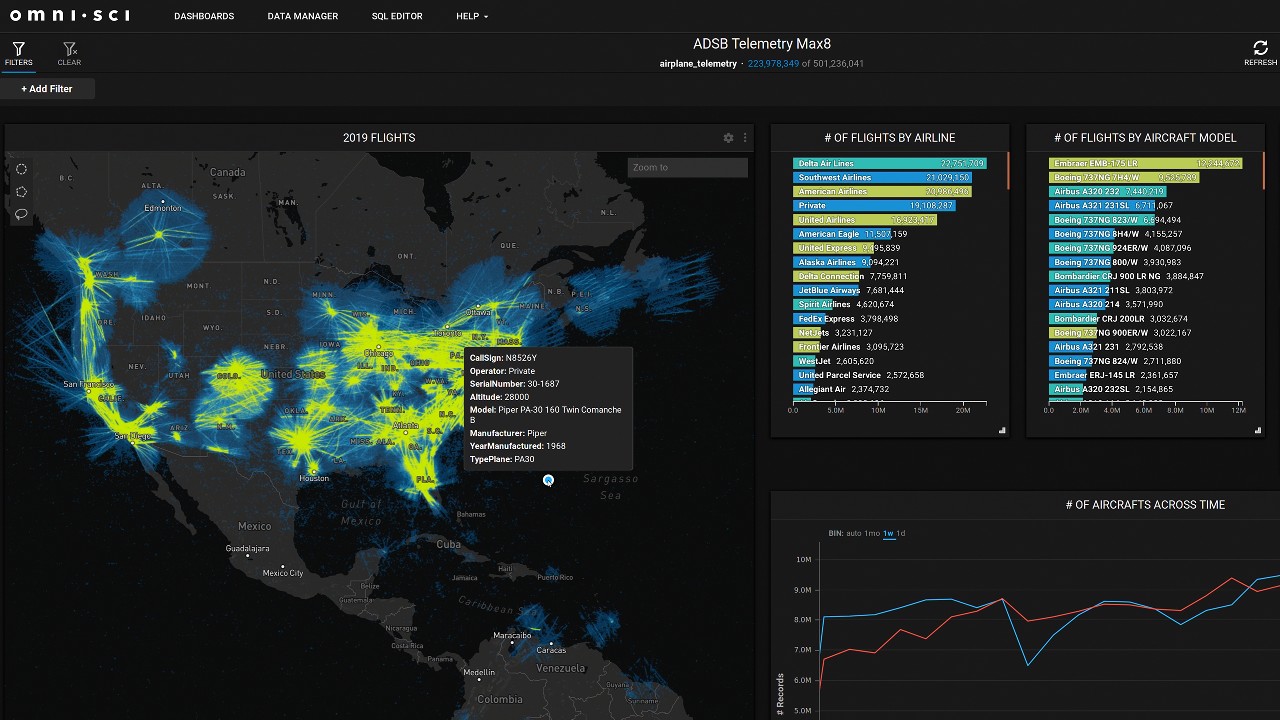Open the three-dot menu on 2019 FLIGHTS

click(746, 138)
